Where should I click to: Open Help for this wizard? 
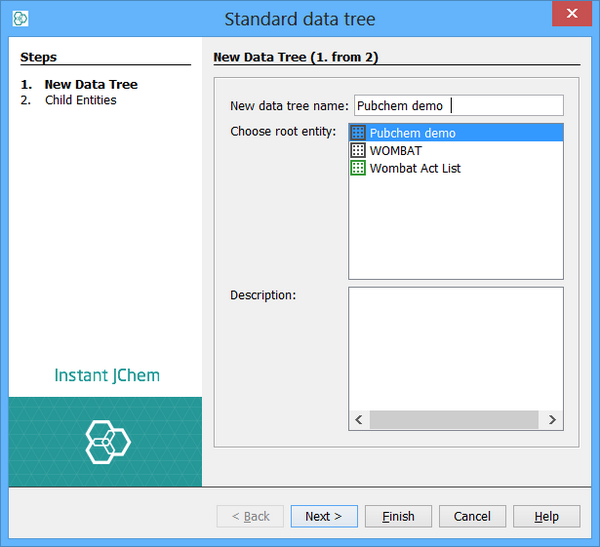[546, 516]
